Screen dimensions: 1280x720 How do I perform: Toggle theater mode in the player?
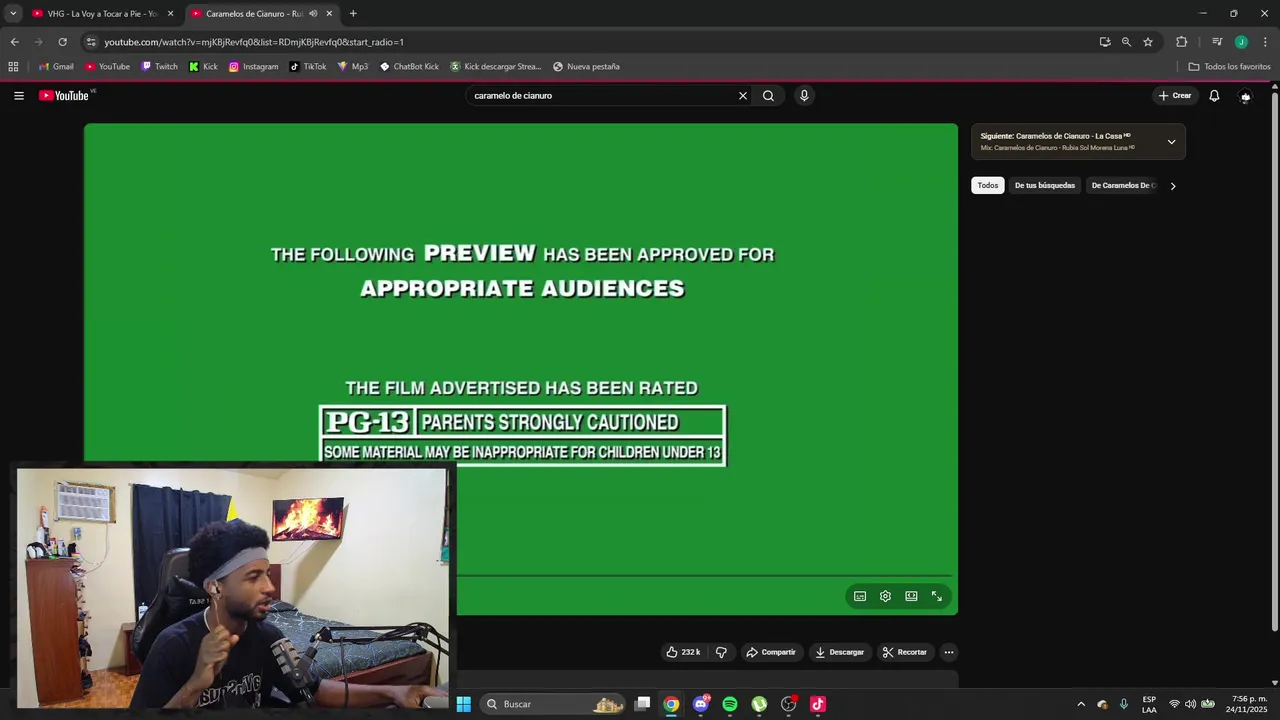click(x=911, y=596)
